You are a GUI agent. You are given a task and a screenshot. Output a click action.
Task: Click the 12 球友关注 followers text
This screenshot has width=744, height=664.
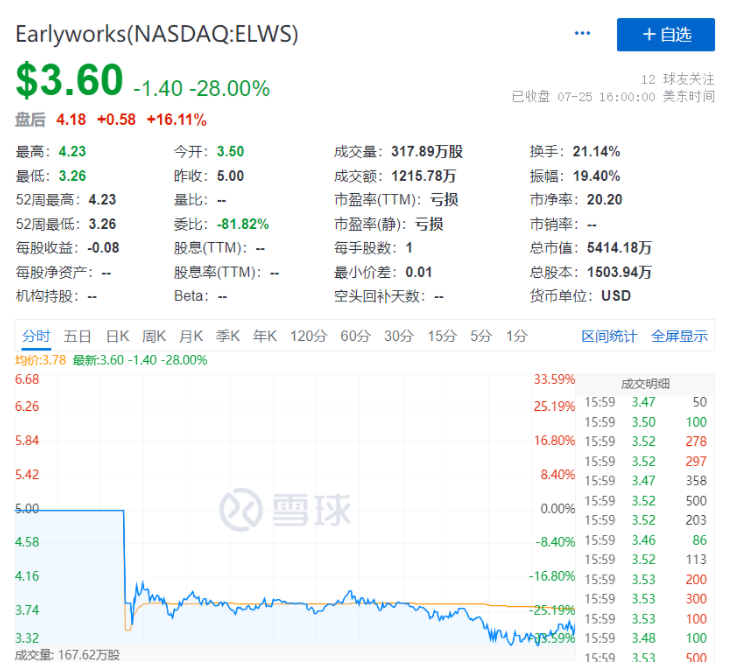(678, 79)
